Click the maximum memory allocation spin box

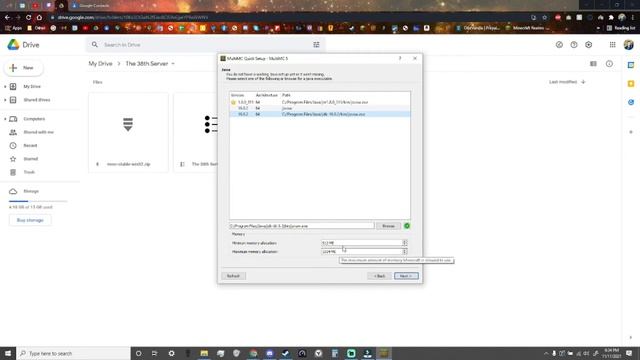pyautogui.click(x=364, y=252)
